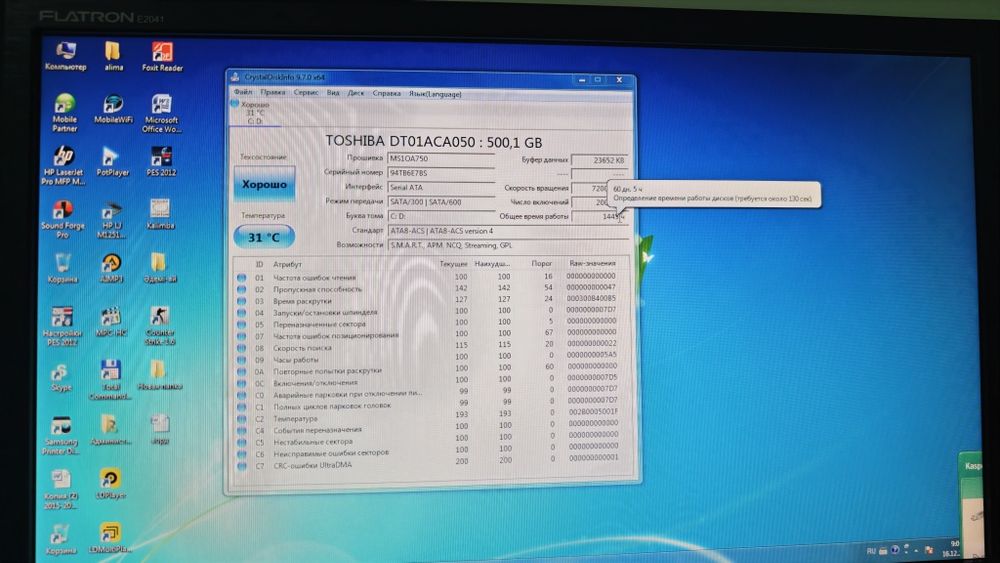The image size is (1000, 563).
Task: Open the Правка menu
Action: tap(272, 92)
